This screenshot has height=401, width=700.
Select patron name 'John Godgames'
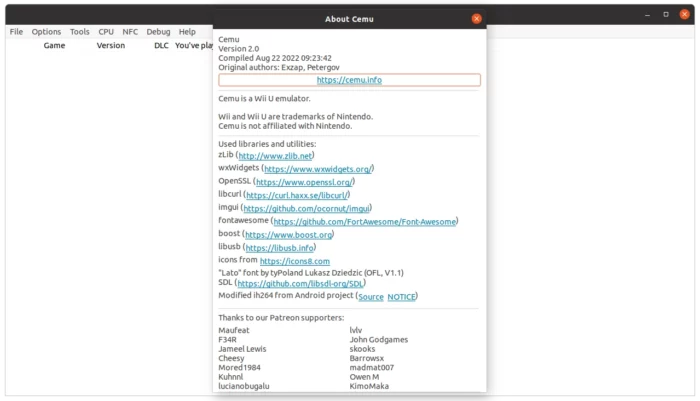tap(379, 340)
